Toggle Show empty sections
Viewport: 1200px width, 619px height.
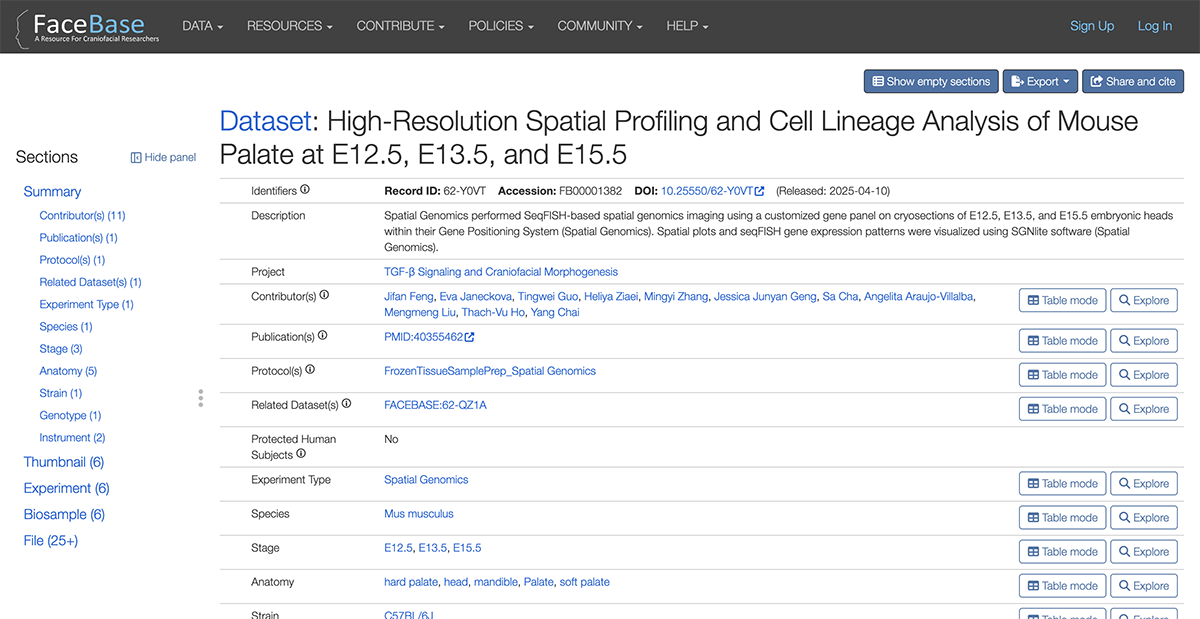coord(930,81)
